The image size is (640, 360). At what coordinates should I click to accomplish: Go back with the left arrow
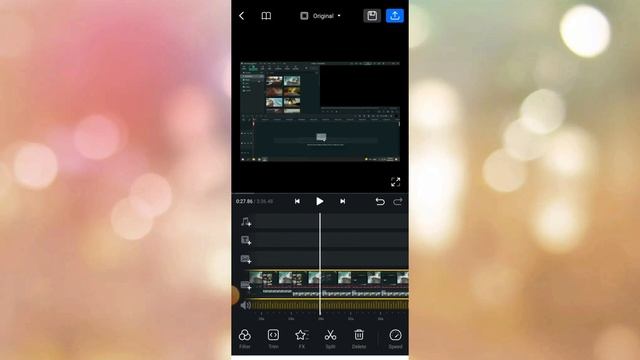(x=241, y=16)
